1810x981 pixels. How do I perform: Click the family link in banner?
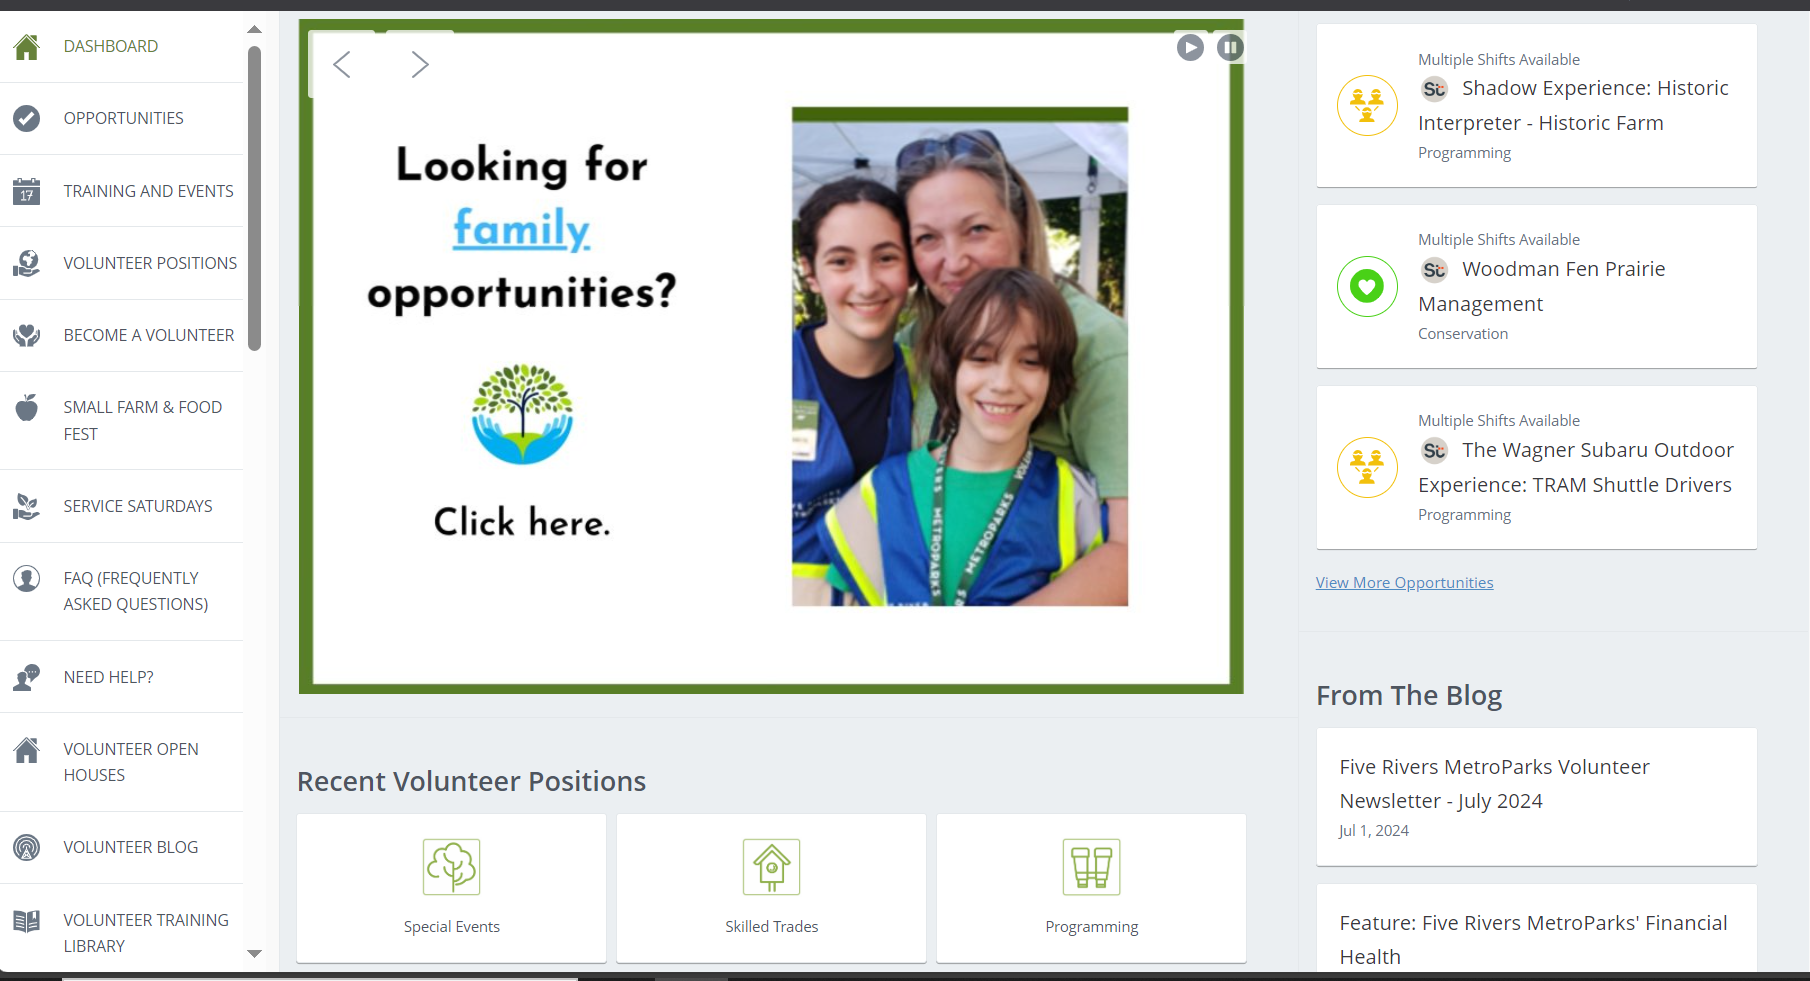click(521, 229)
